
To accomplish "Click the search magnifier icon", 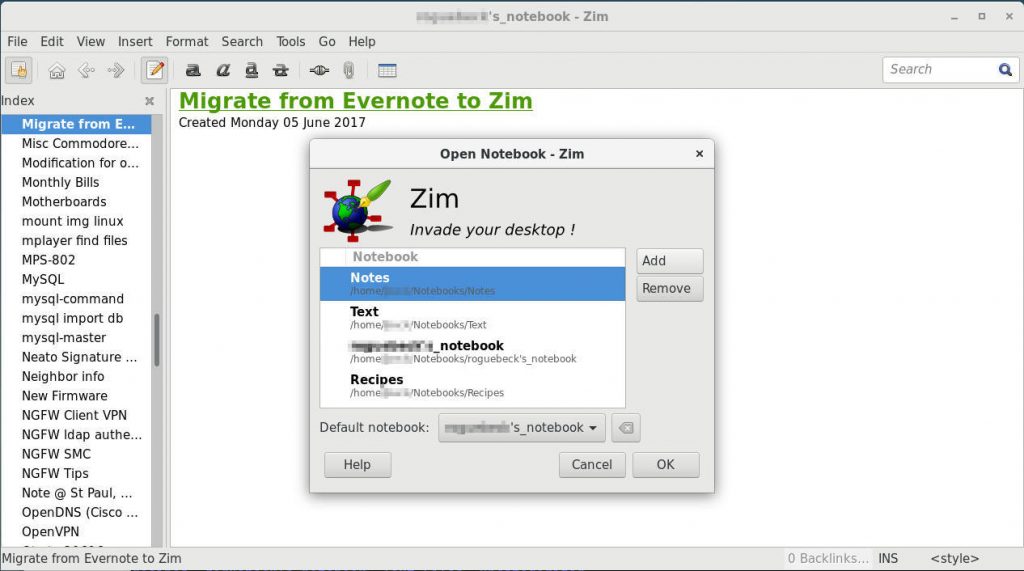I will tap(1005, 69).
